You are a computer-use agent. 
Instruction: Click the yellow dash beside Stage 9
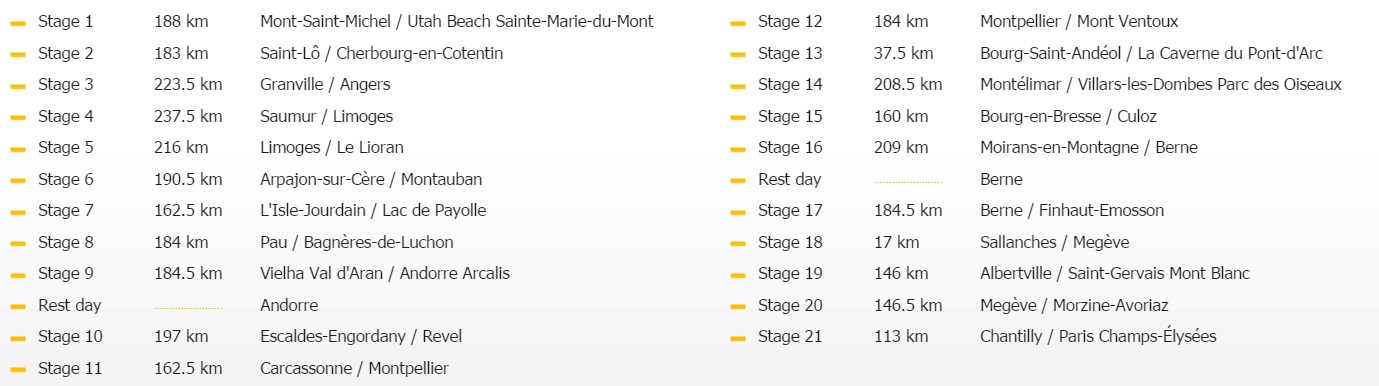[x=18, y=274]
